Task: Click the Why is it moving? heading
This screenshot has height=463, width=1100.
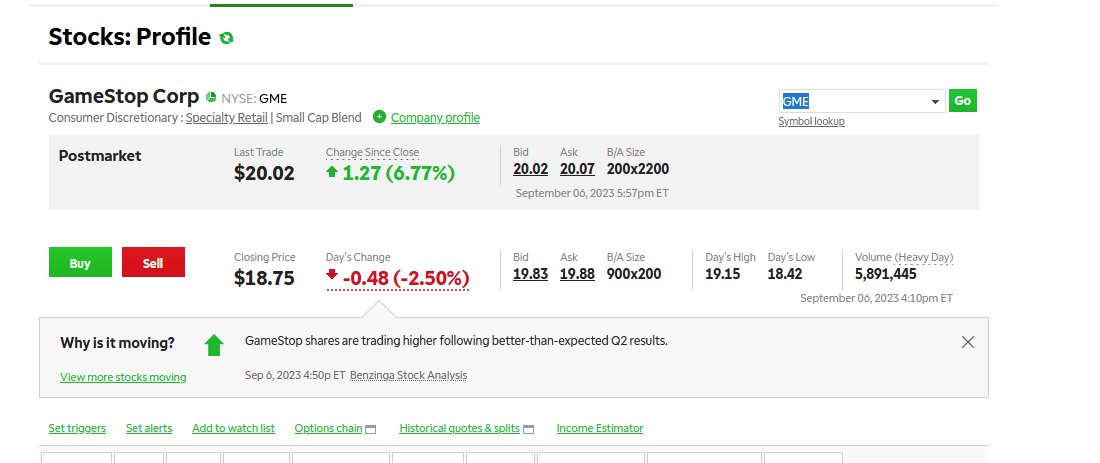Action: pos(118,343)
